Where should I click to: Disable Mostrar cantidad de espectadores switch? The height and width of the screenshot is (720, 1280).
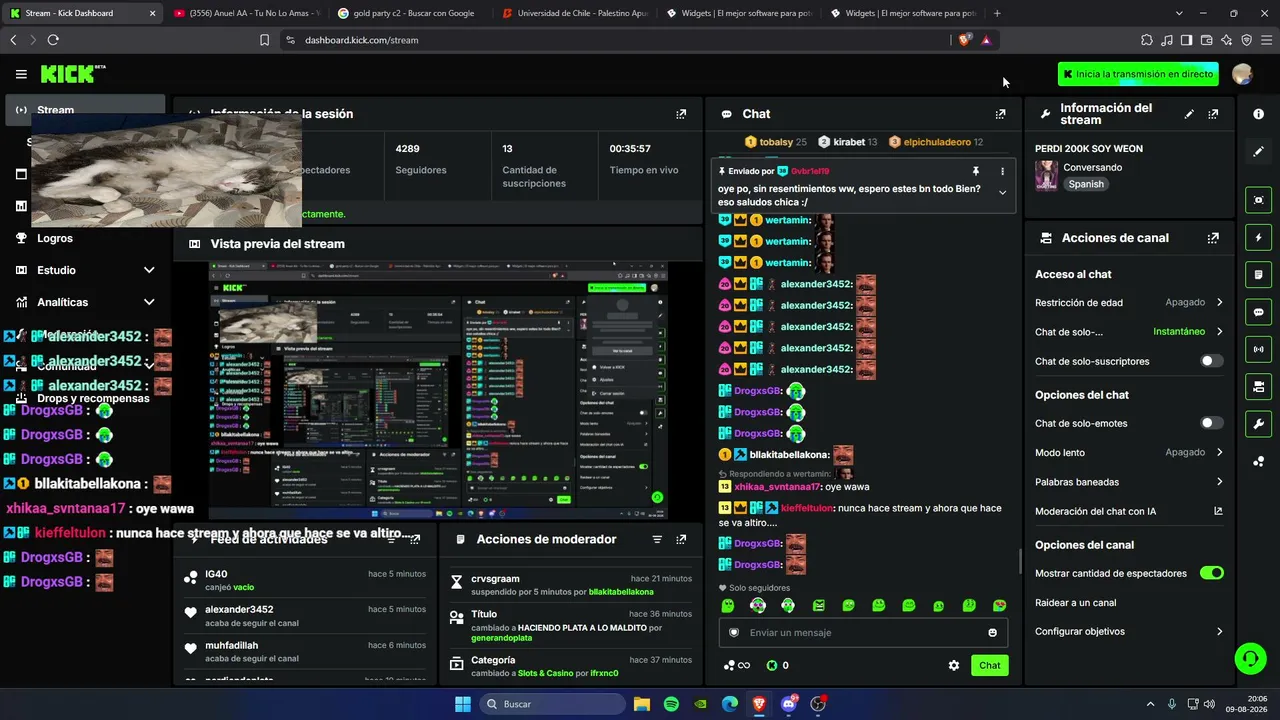click(x=1212, y=573)
